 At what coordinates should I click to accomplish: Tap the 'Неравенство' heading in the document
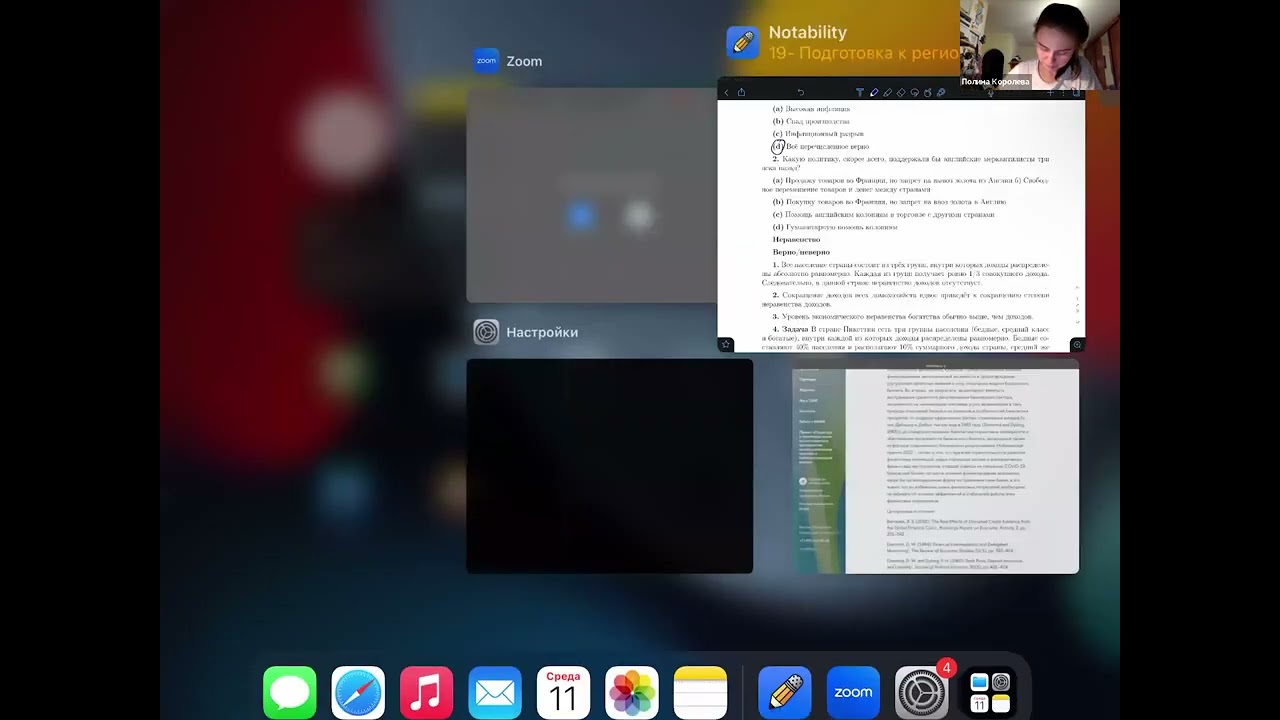pyautogui.click(x=796, y=239)
